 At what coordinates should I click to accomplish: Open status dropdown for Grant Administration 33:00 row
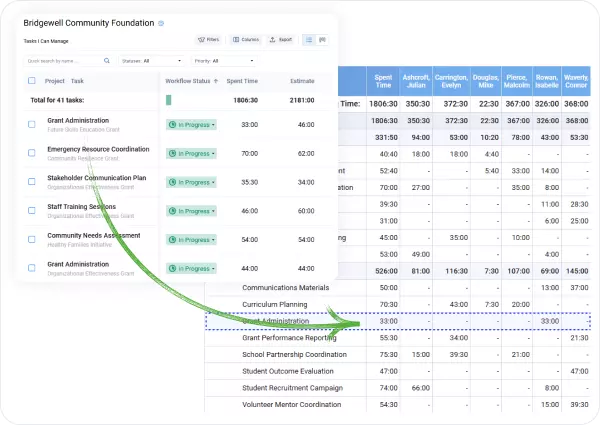[191, 125]
